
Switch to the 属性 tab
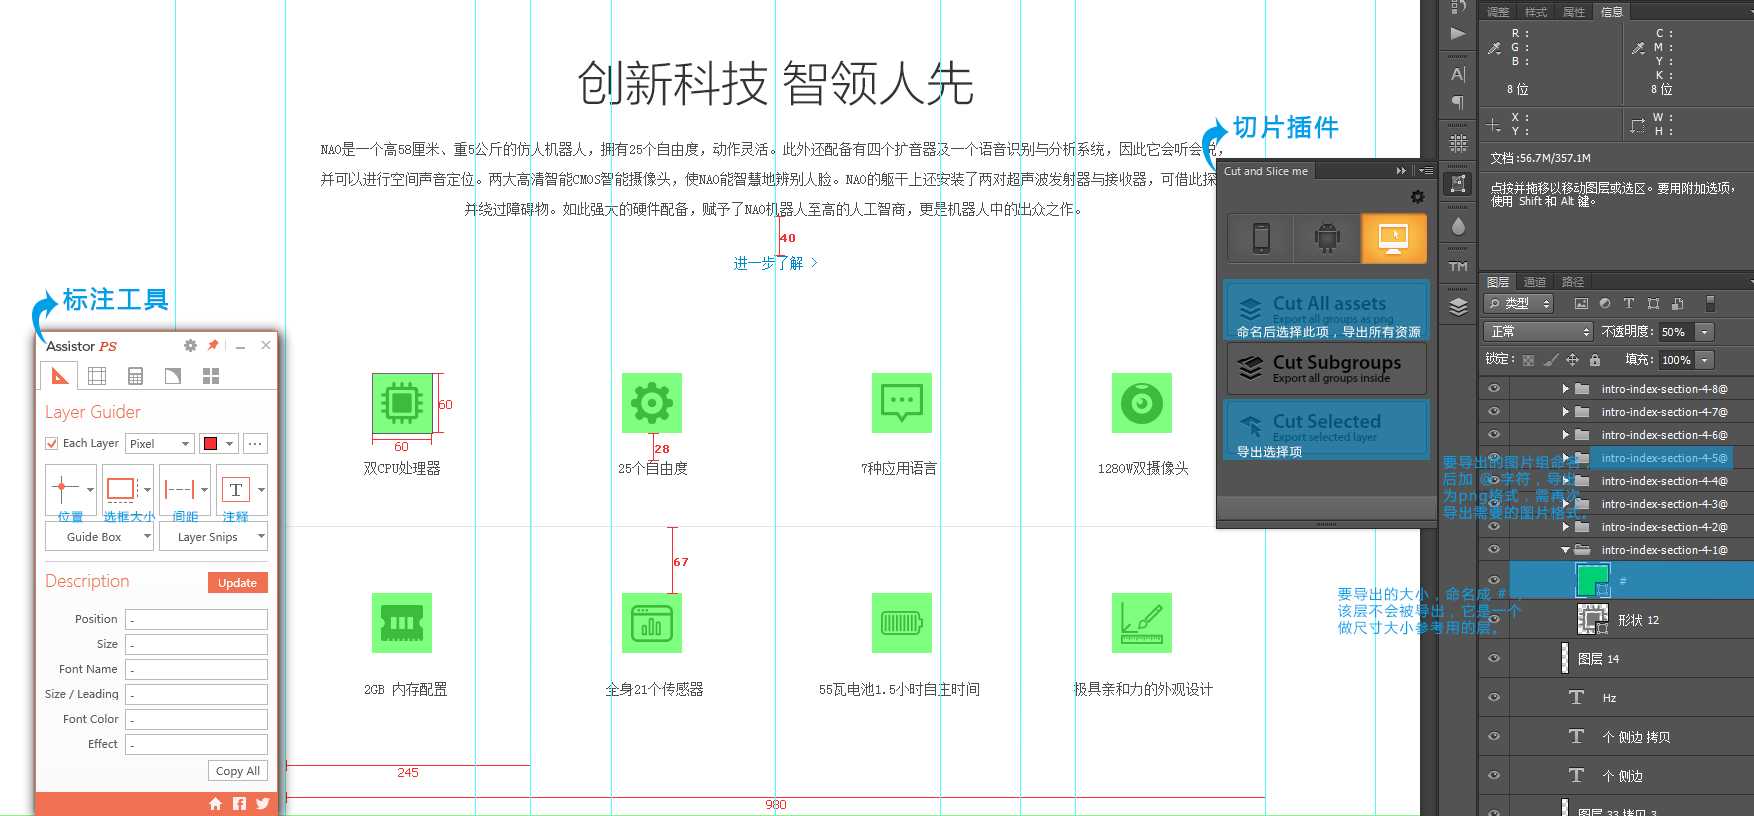1573,12
